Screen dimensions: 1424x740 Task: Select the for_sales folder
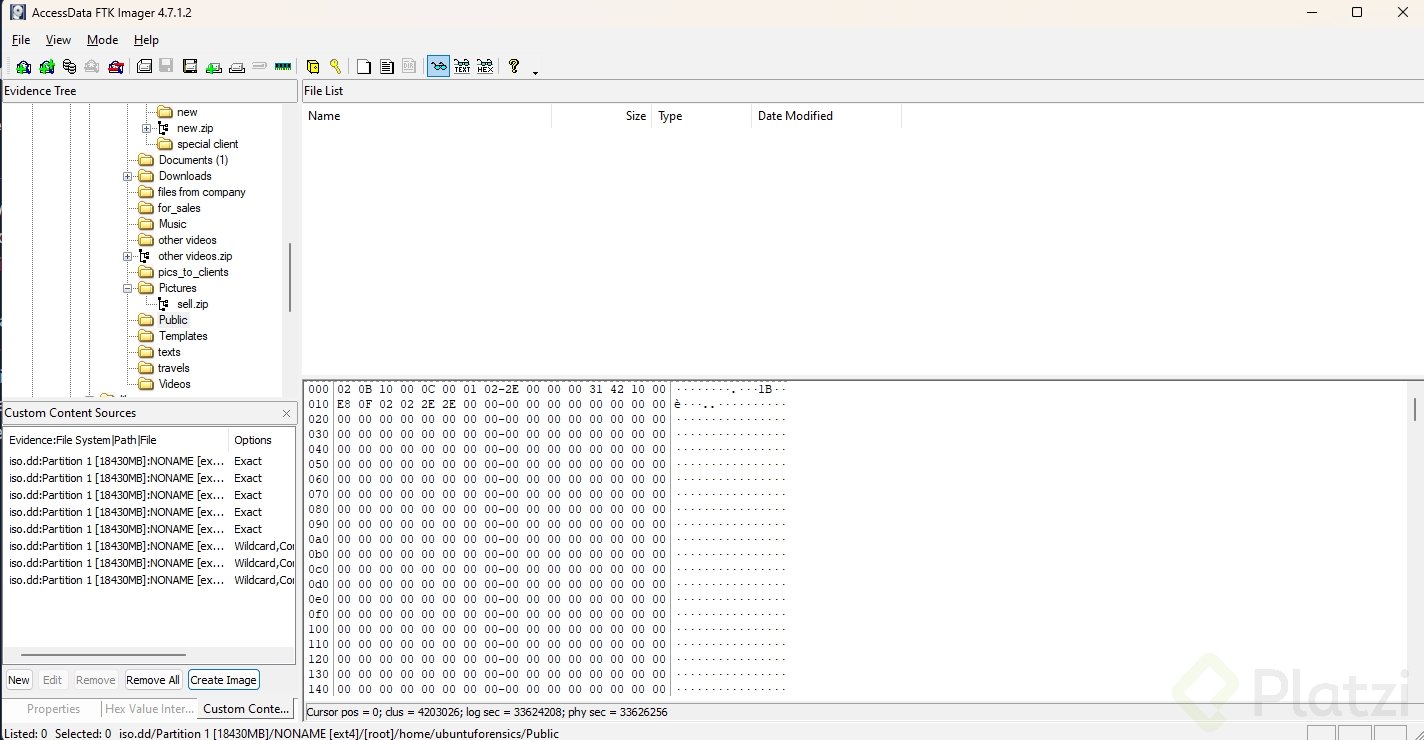179,208
